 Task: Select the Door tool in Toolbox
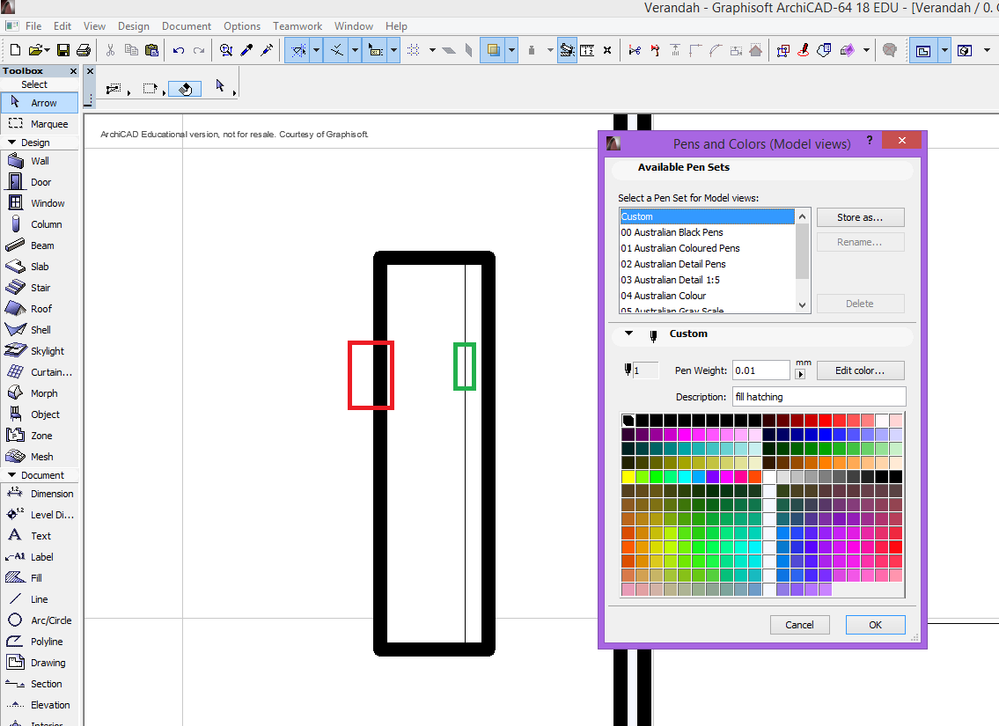(x=40, y=182)
